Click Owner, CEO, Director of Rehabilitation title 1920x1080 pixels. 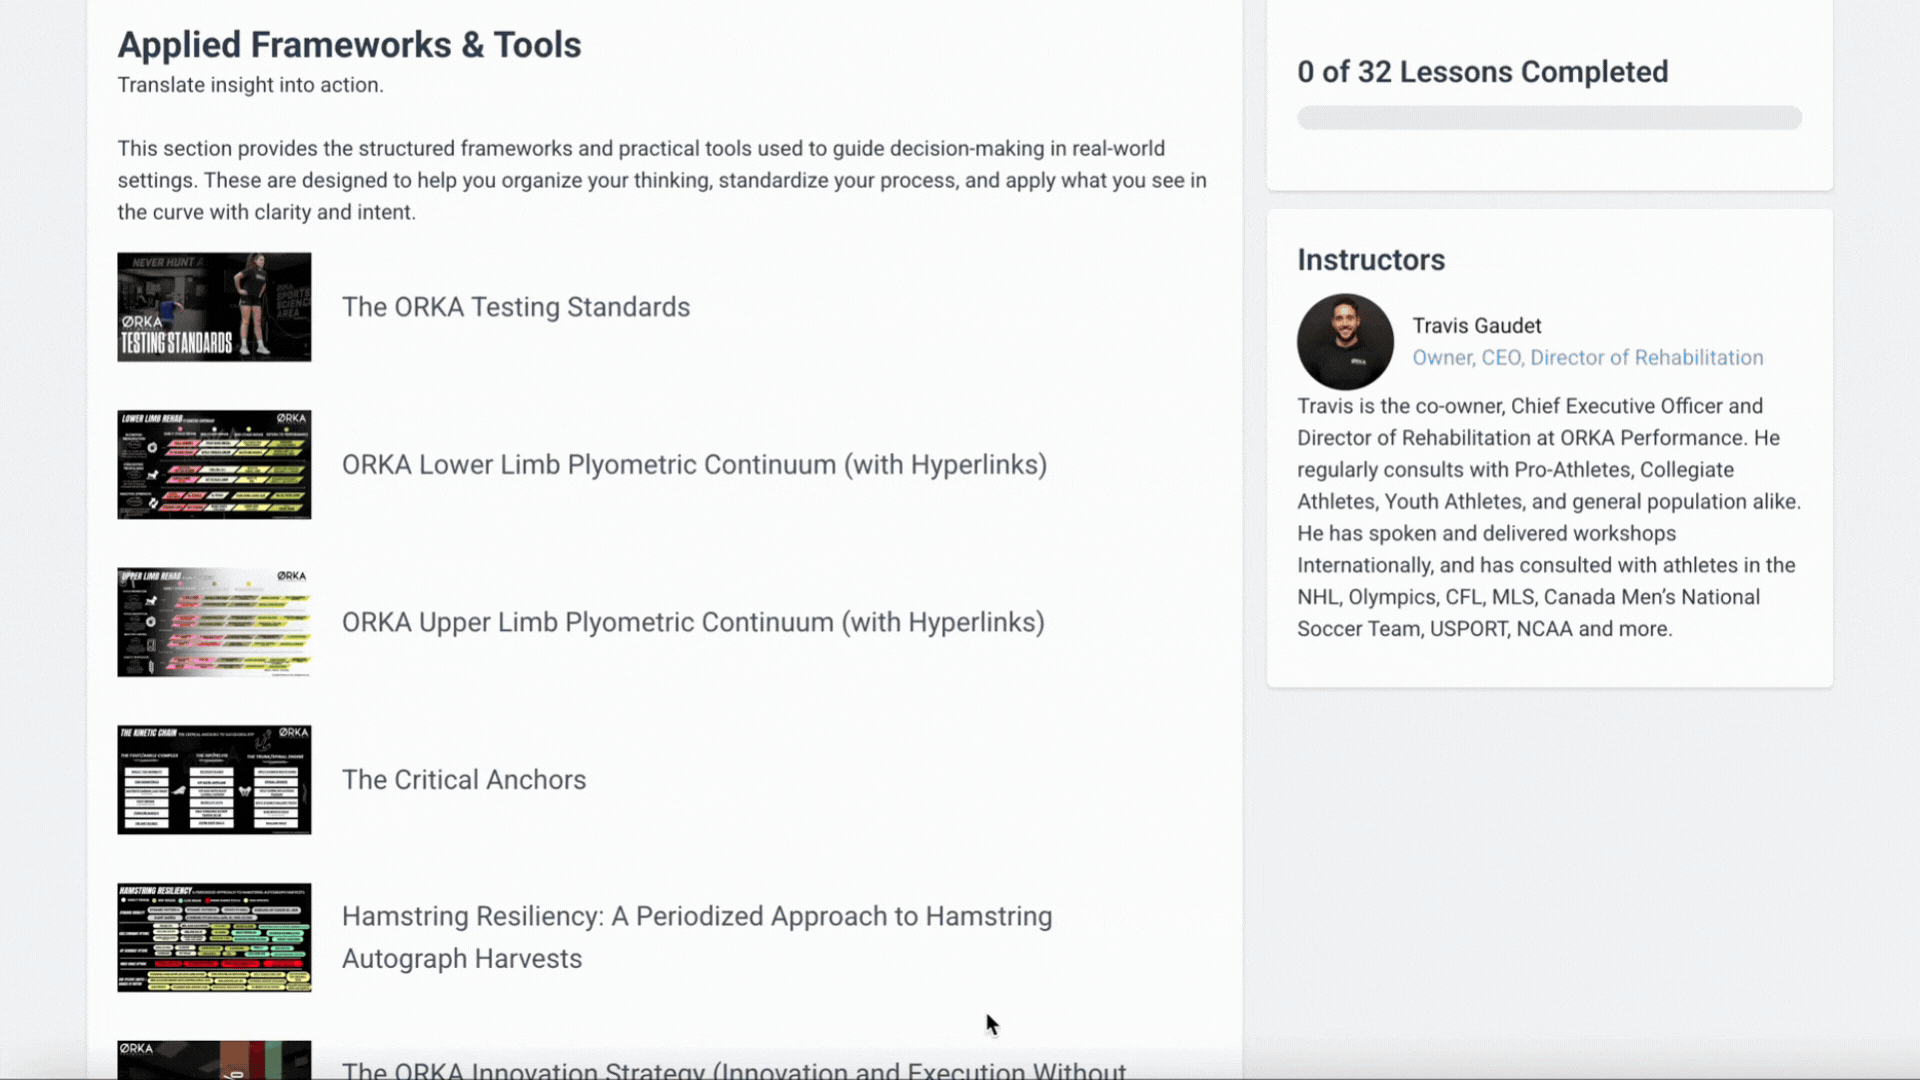click(1587, 358)
